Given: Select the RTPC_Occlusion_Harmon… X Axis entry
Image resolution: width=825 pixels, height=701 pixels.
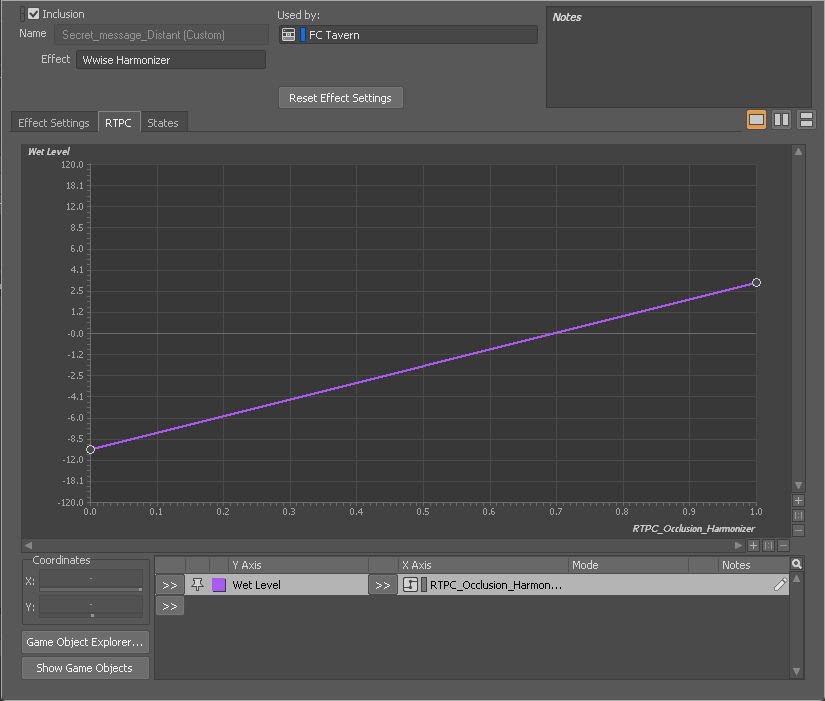Looking at the screenshot, I should (x=496, y=585).
